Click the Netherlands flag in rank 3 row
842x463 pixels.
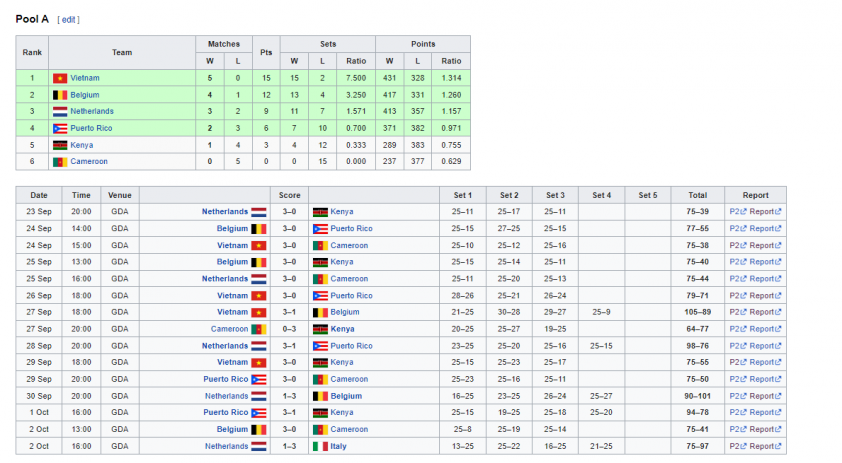point(60,112)
